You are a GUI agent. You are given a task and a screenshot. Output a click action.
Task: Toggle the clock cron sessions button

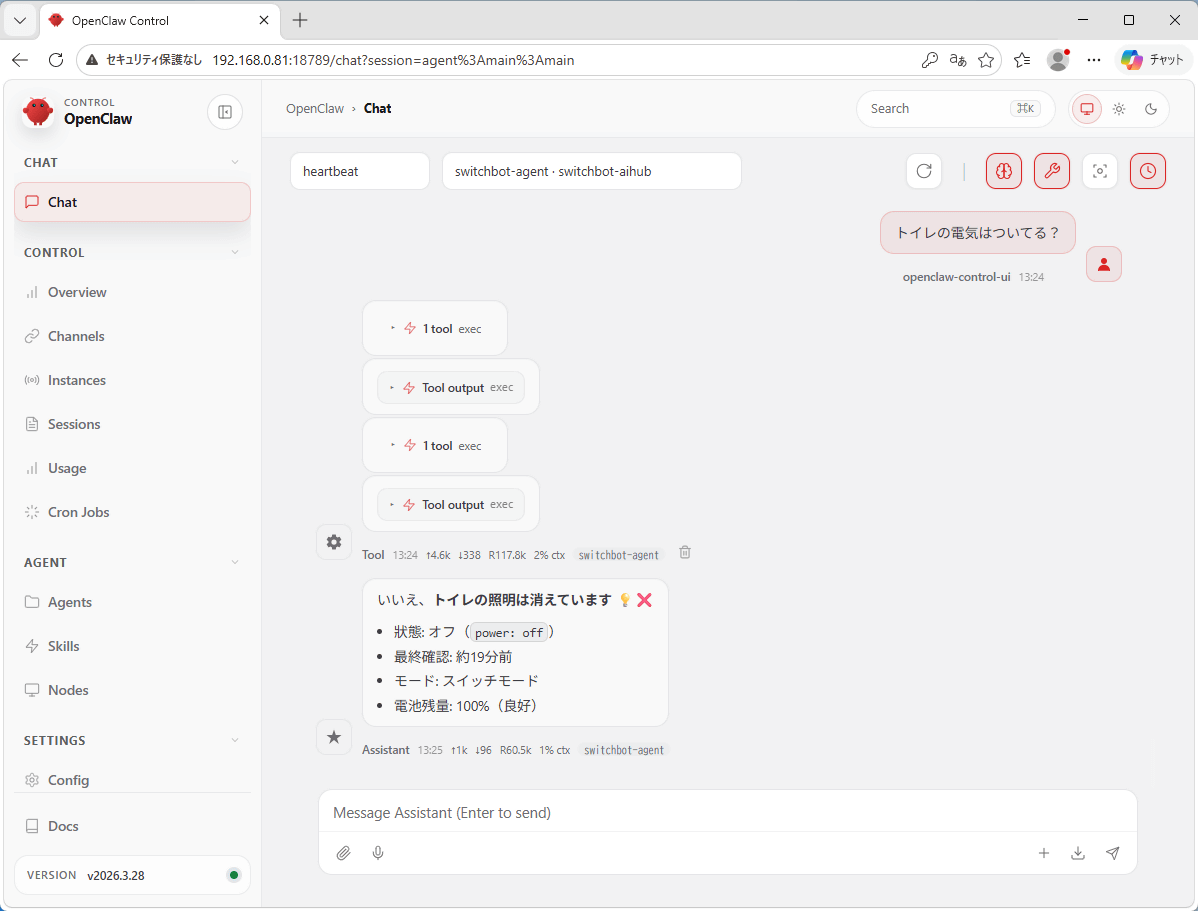1148,171
